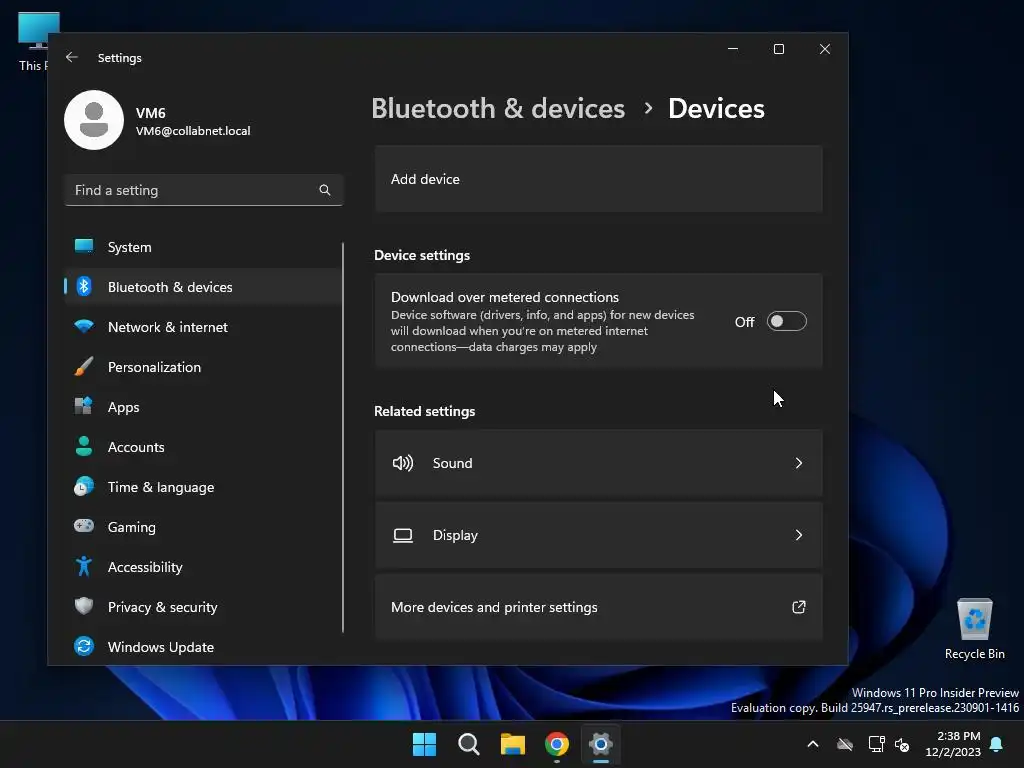Click the Accessibility figure icon

[x=84, y=566]
